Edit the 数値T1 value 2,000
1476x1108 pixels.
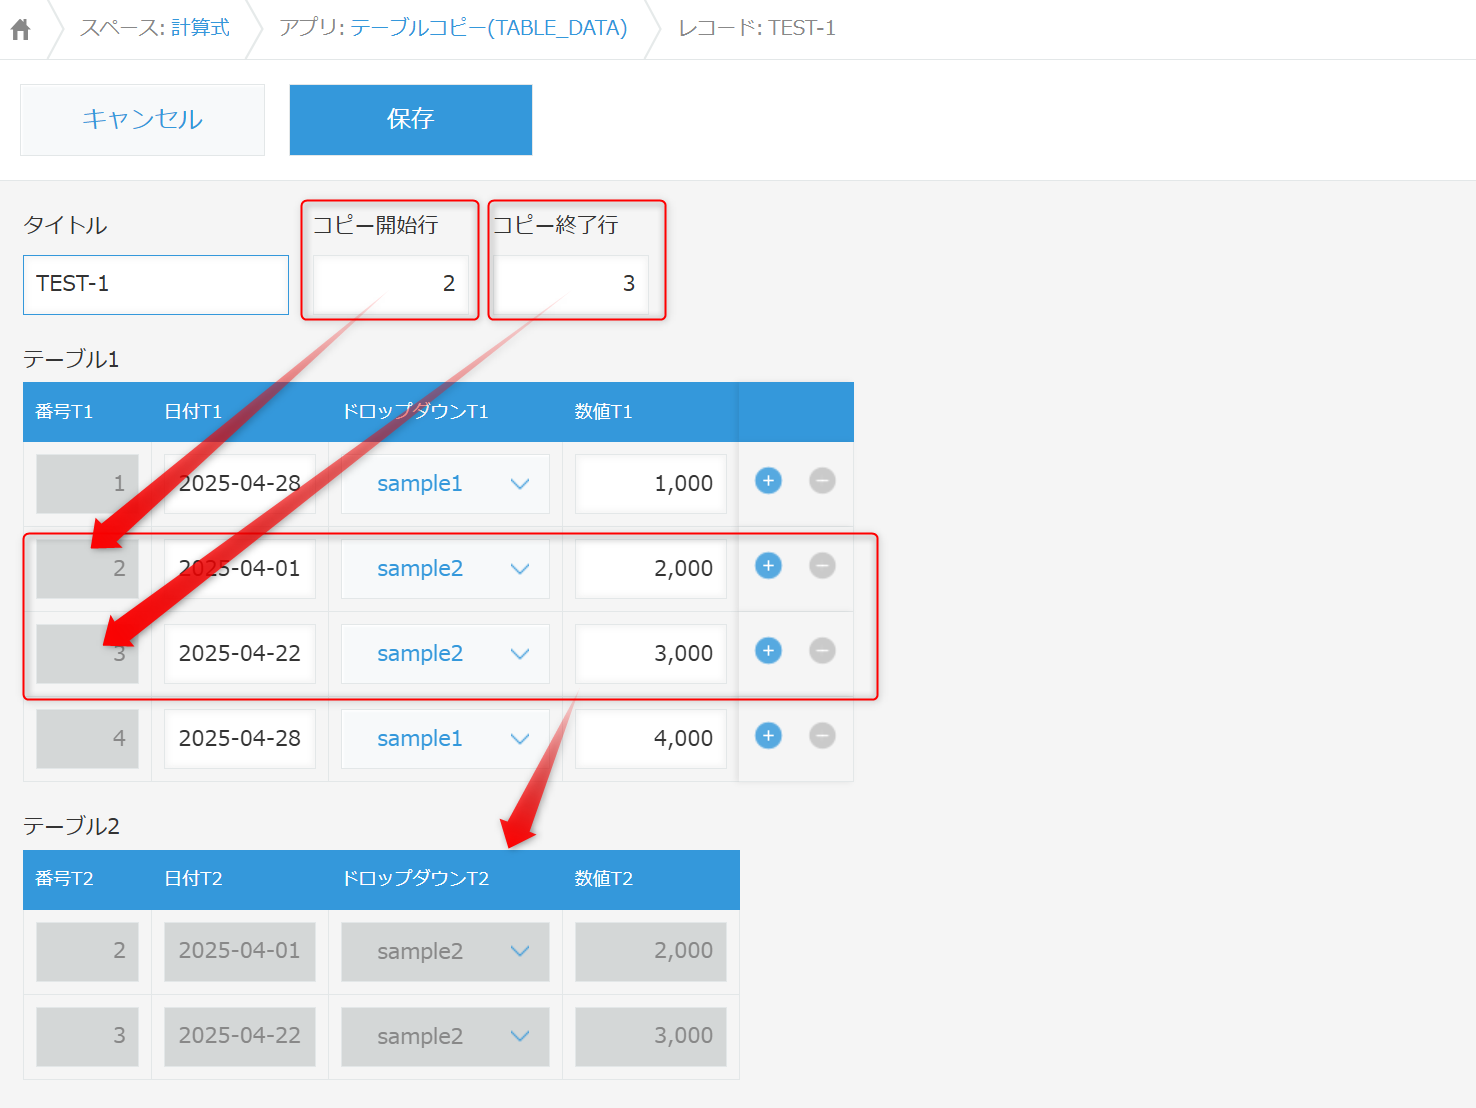tap(651, 569)
